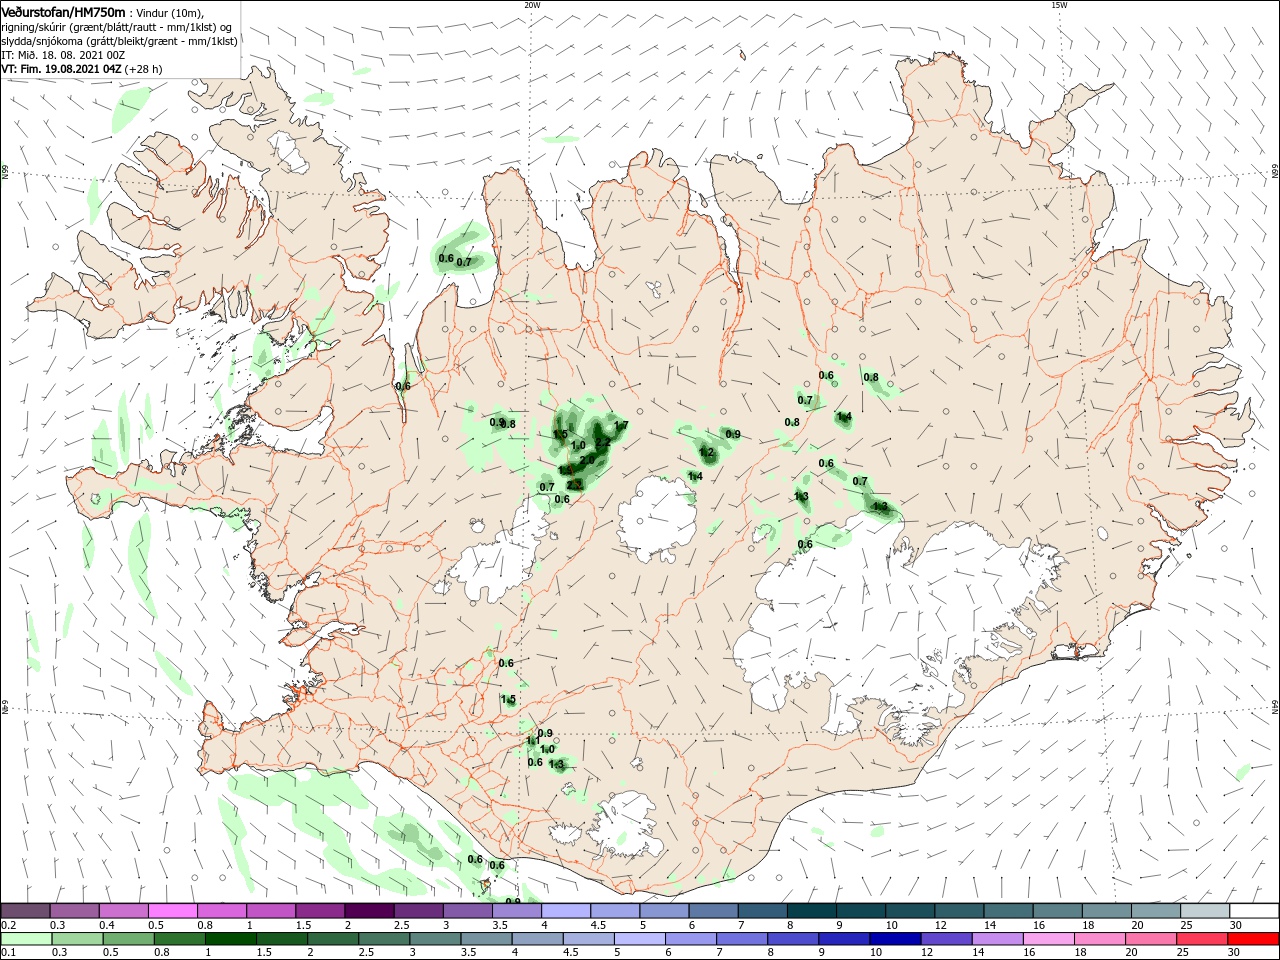The image size is (1280, 960).
Task: Click the '15W' longitude label at top
Action: pos(1059,5)
